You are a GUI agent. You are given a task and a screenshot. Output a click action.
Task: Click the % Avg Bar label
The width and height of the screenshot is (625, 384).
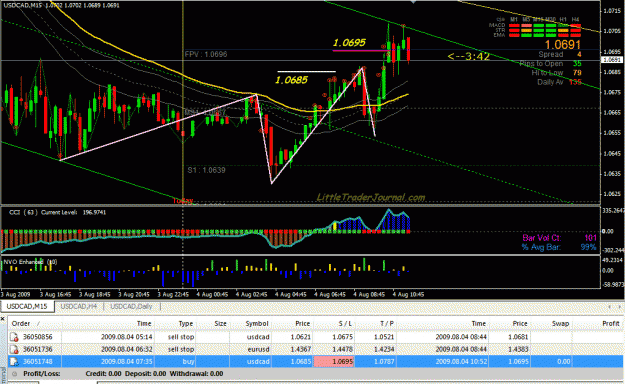(x=541, y=247)
